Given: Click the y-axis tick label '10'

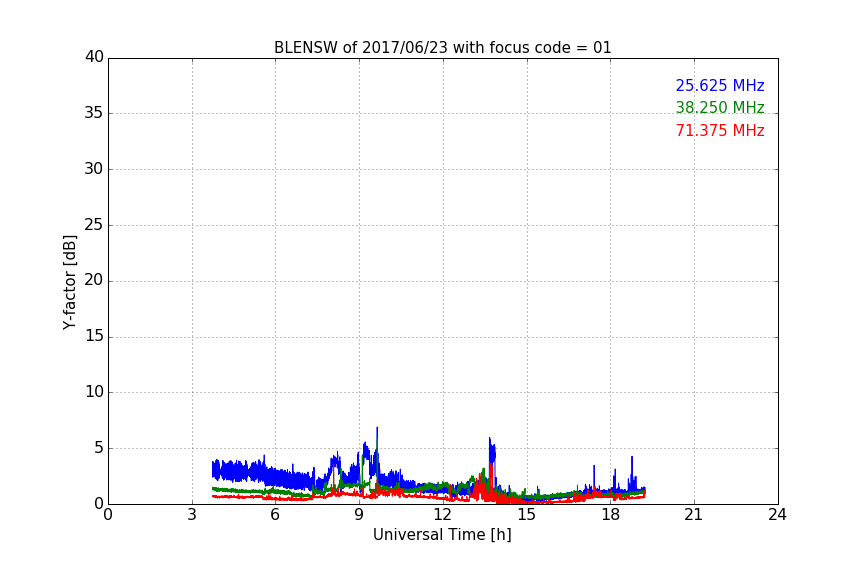Looking at the screenshot, I should (x=94, y=392).
